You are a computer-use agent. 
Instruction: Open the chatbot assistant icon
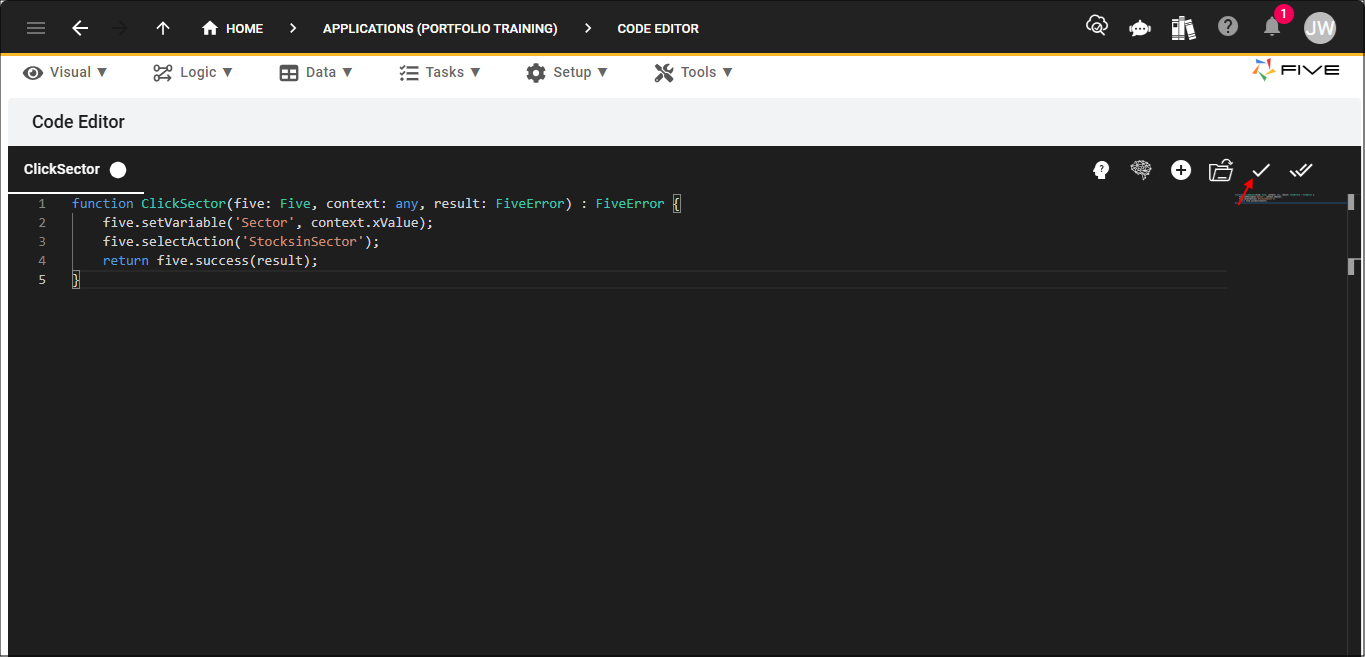pos(1140,28)
